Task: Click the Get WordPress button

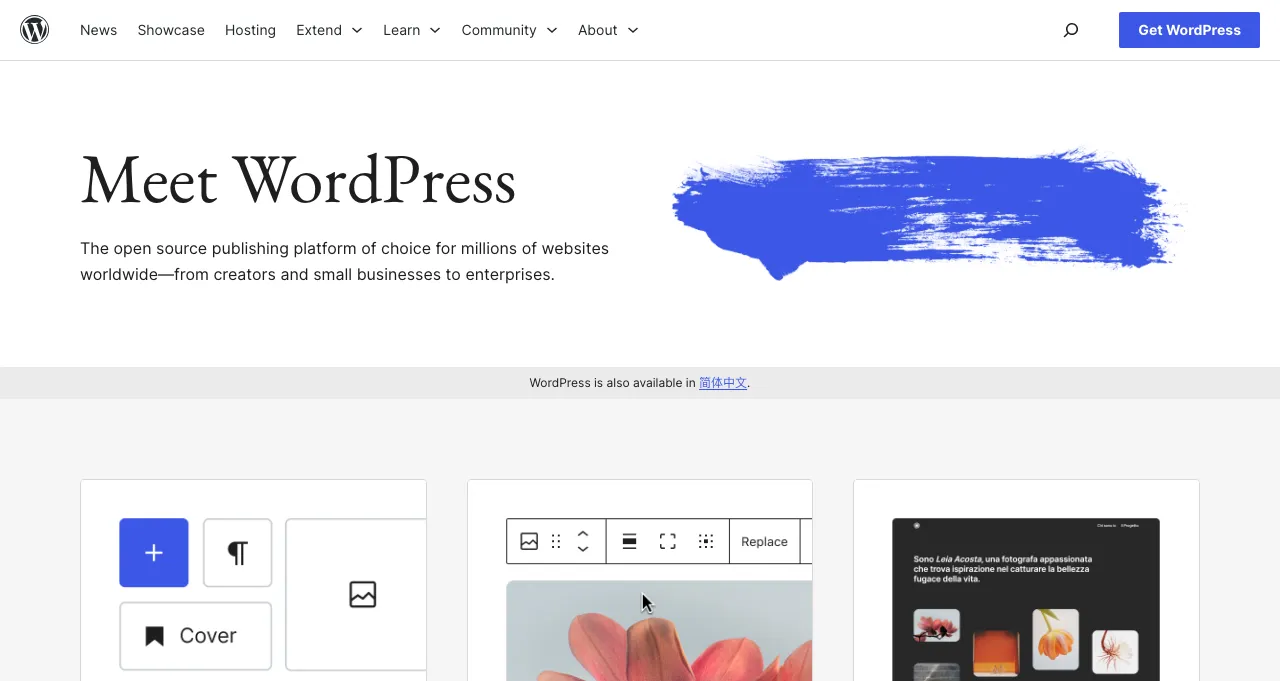Action: click(x=1189, y=30)
